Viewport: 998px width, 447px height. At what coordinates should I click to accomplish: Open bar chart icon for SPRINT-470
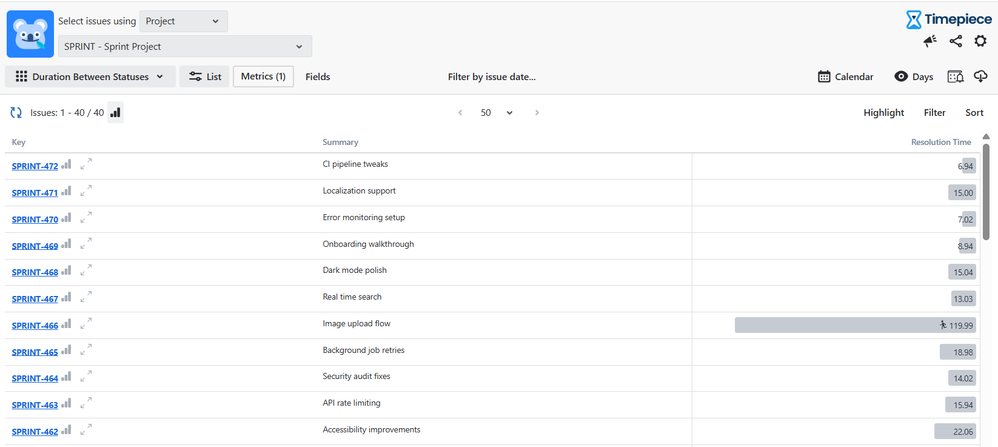(66, 218)
